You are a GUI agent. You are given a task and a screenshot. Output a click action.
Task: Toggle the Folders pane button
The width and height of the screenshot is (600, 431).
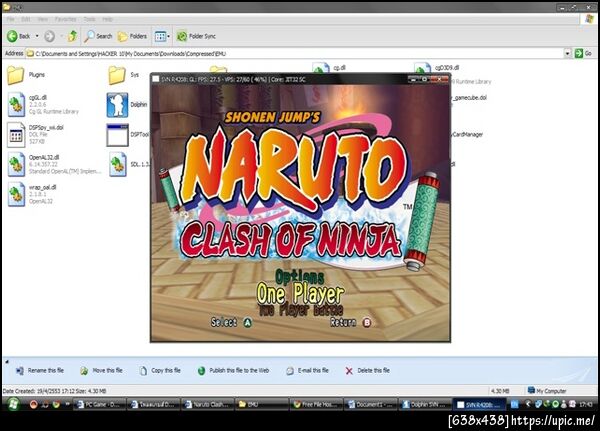click(x=132, y=36)
